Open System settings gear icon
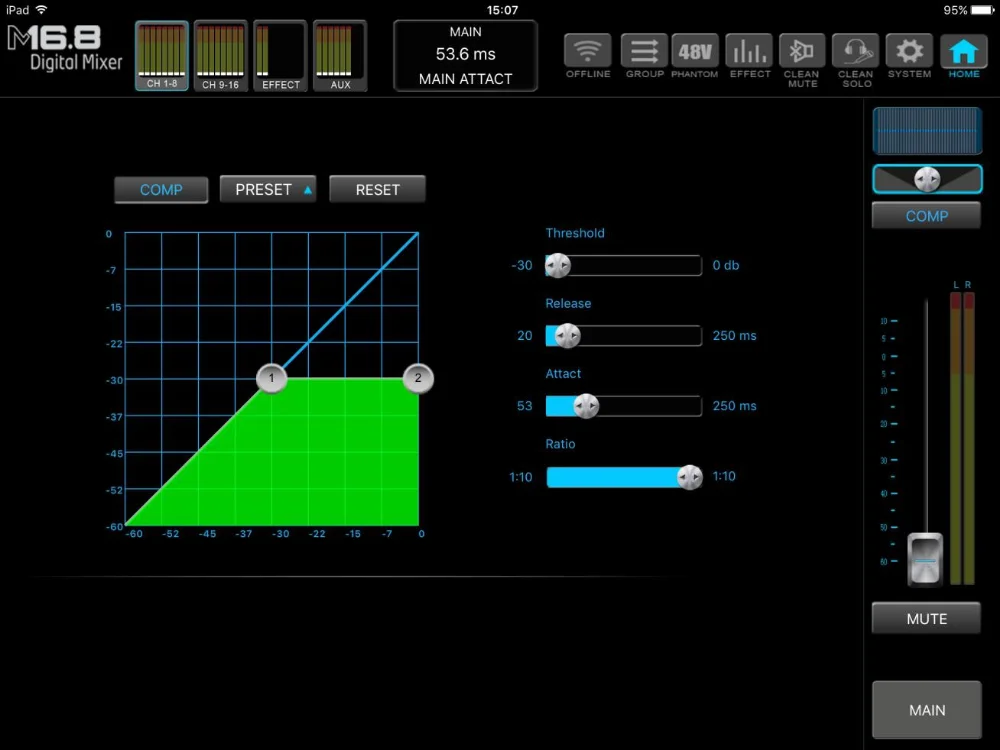1000x750 pixels. click(909, 51)
